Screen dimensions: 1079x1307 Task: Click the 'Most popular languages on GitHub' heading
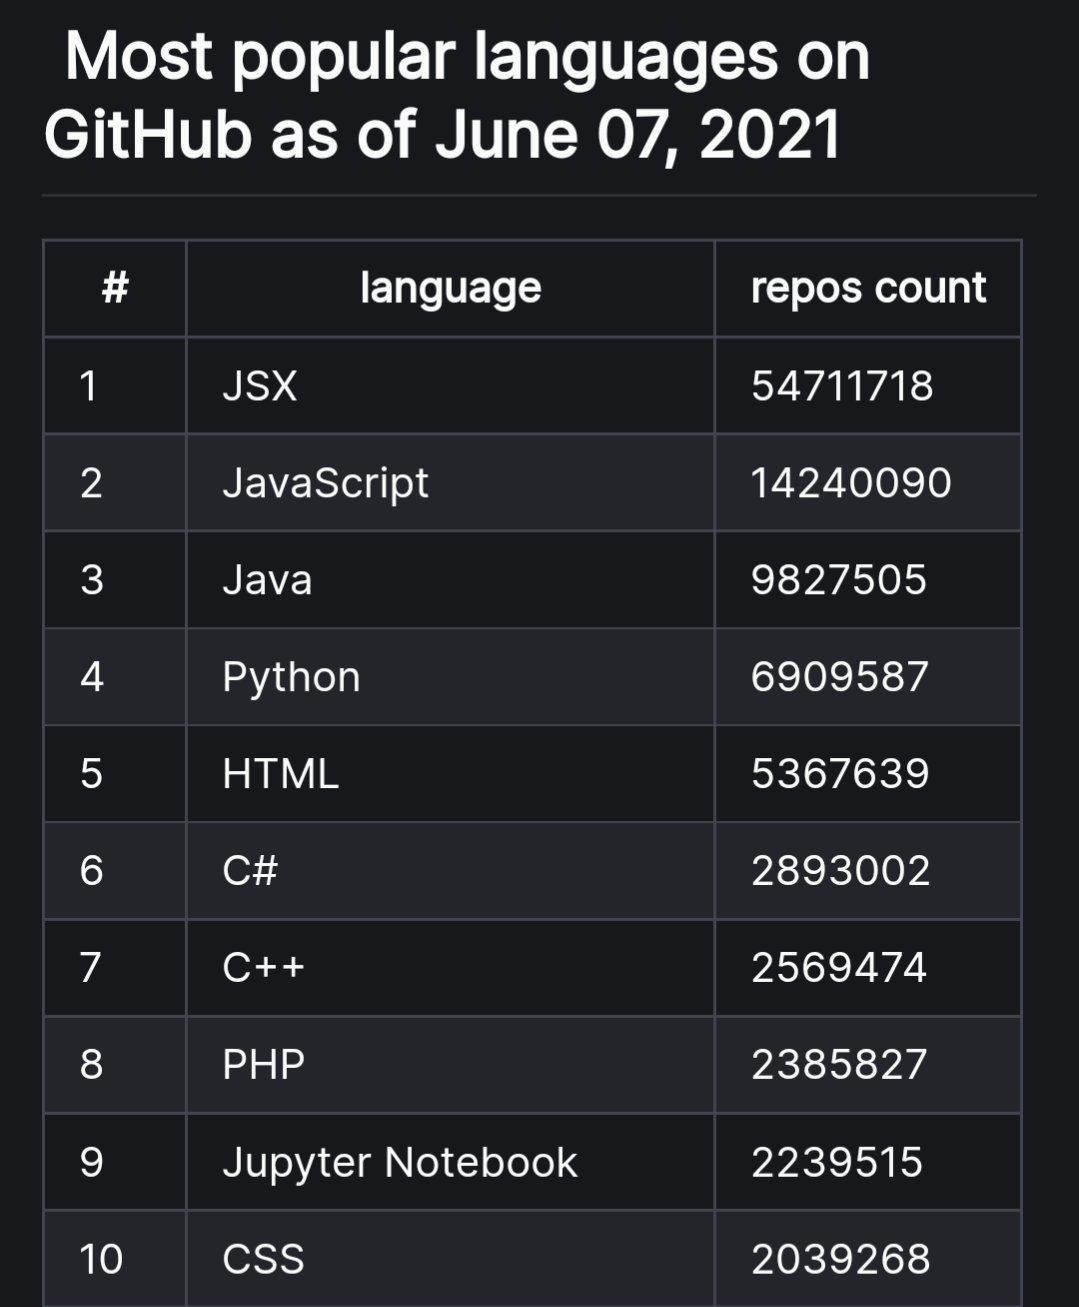(x=457, y=95)
